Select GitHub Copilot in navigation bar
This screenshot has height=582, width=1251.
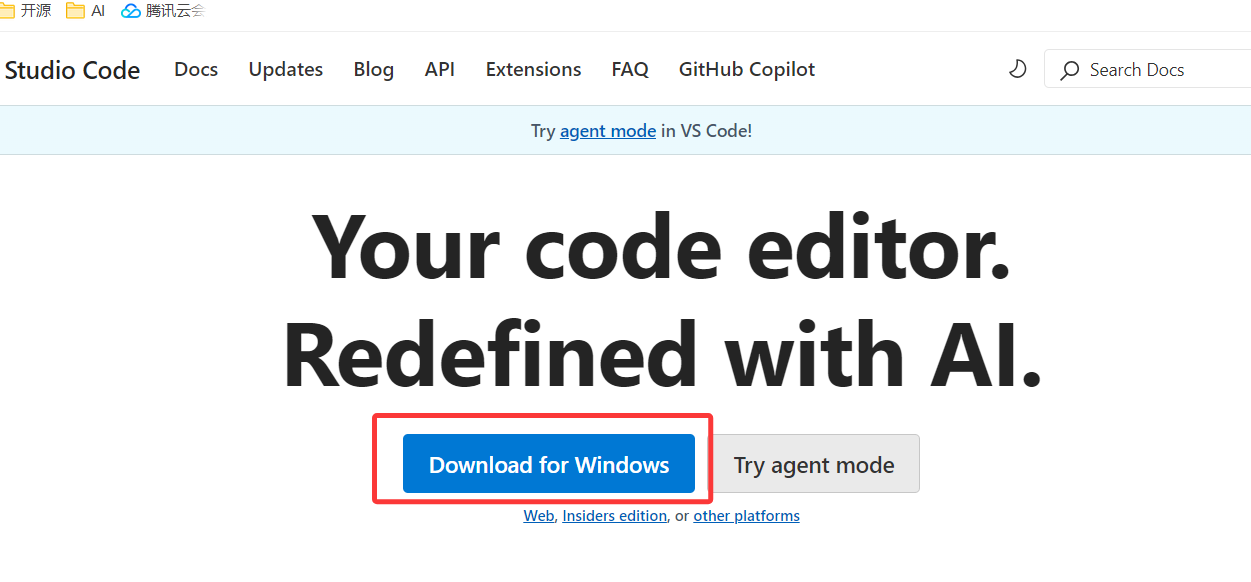(746, 70)
